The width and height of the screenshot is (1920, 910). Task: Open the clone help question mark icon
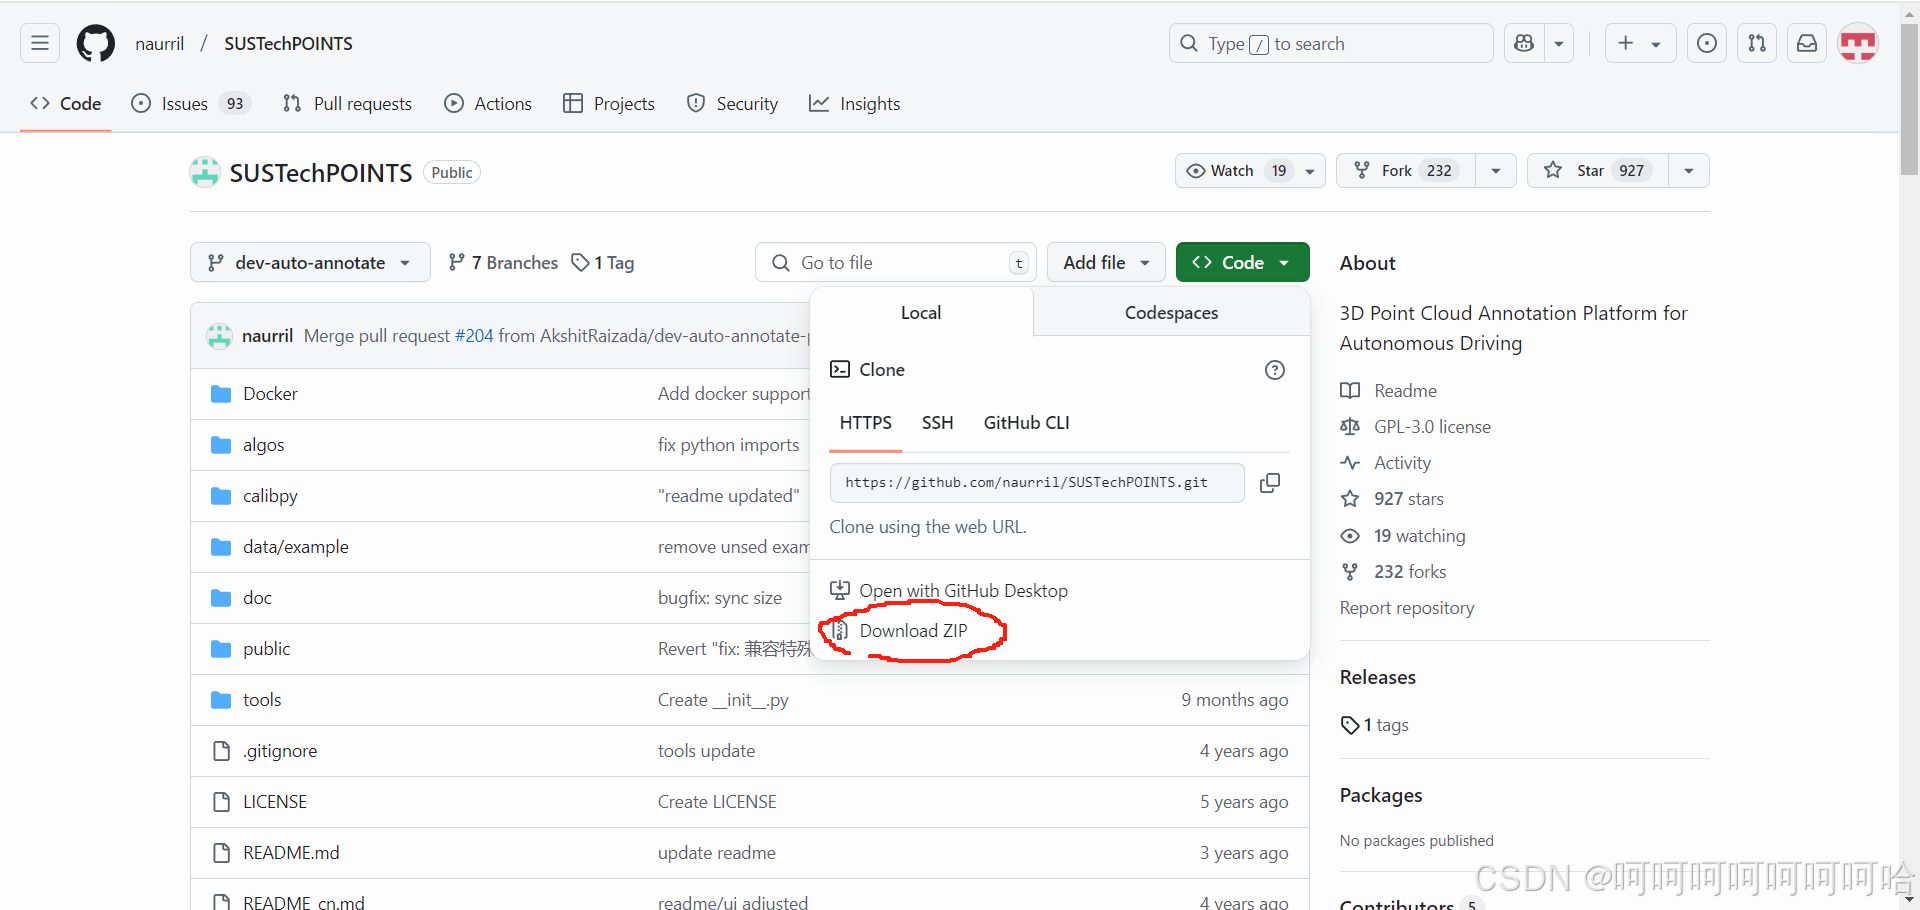(1275, 370)
